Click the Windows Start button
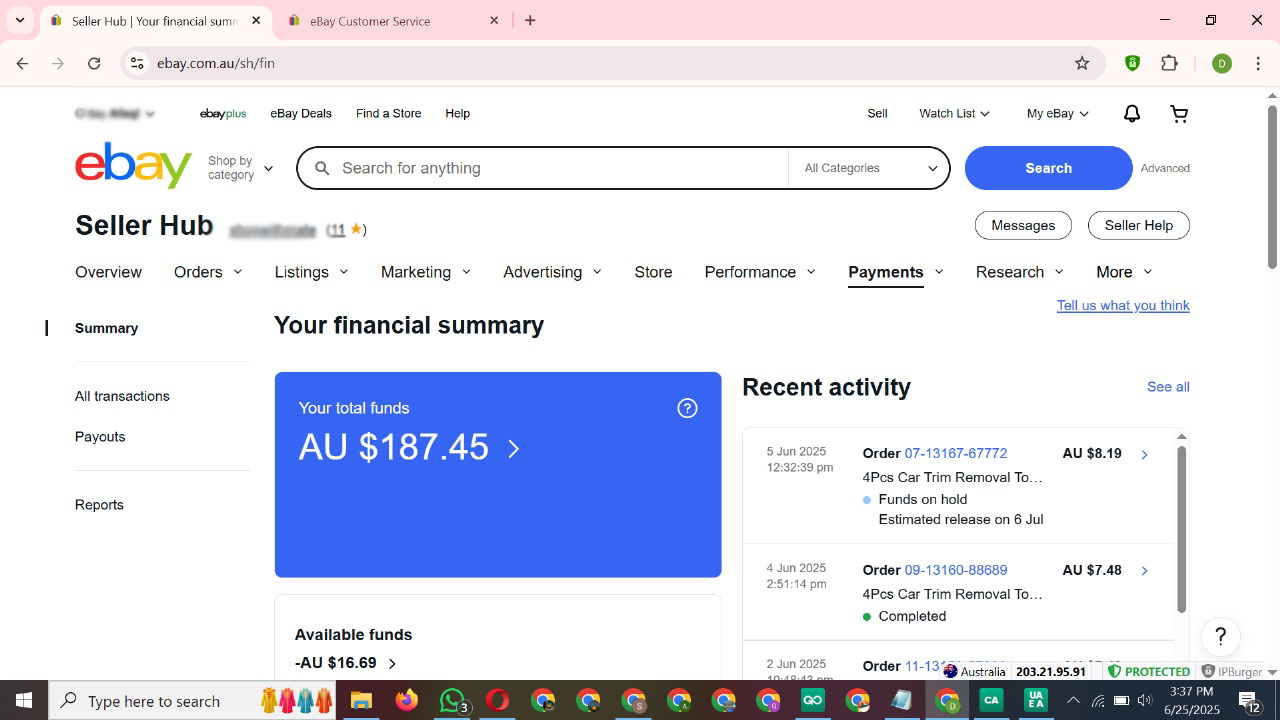The height and width of the screenshot is (720, 1280). (x=23, y=701)
